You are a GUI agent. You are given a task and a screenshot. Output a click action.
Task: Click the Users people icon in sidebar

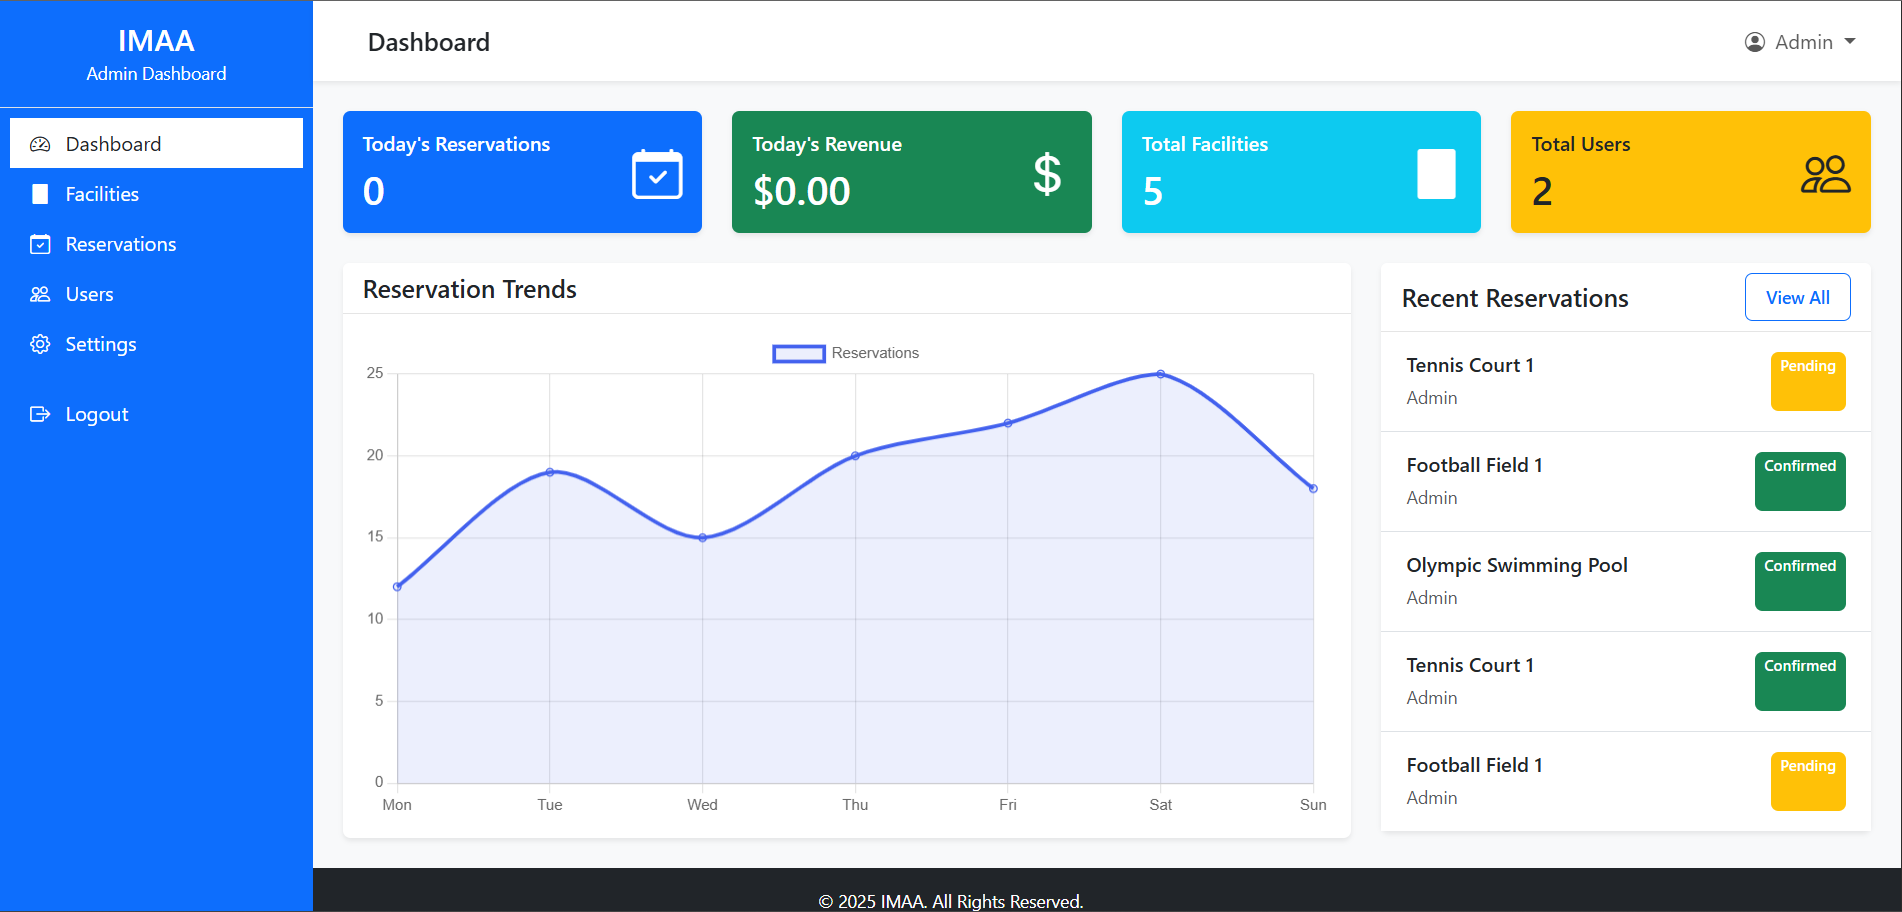pos(40,294)
